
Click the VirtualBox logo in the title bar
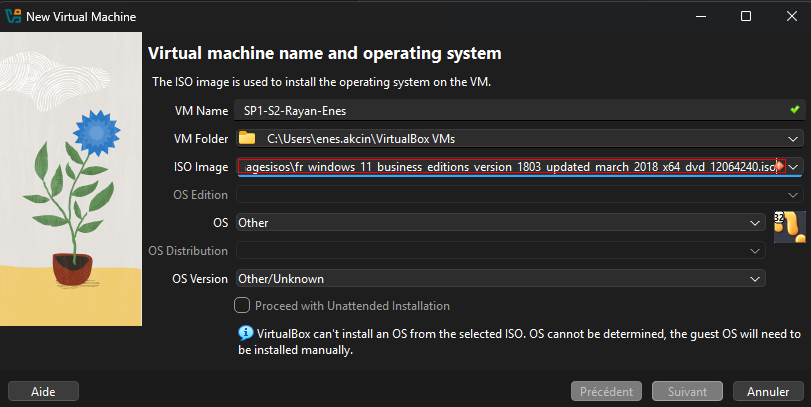click(14, 16)
